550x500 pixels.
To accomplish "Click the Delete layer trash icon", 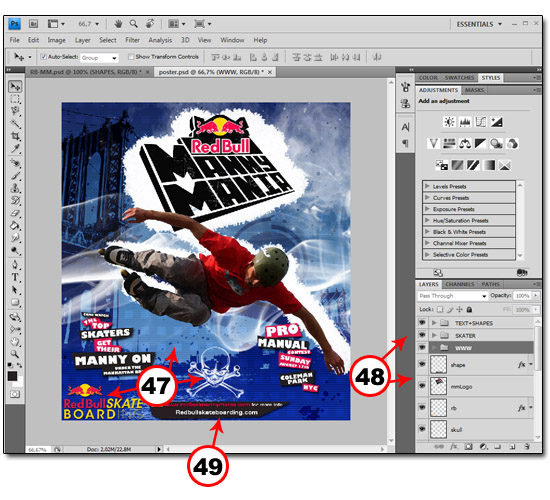I will click(527, 447).
